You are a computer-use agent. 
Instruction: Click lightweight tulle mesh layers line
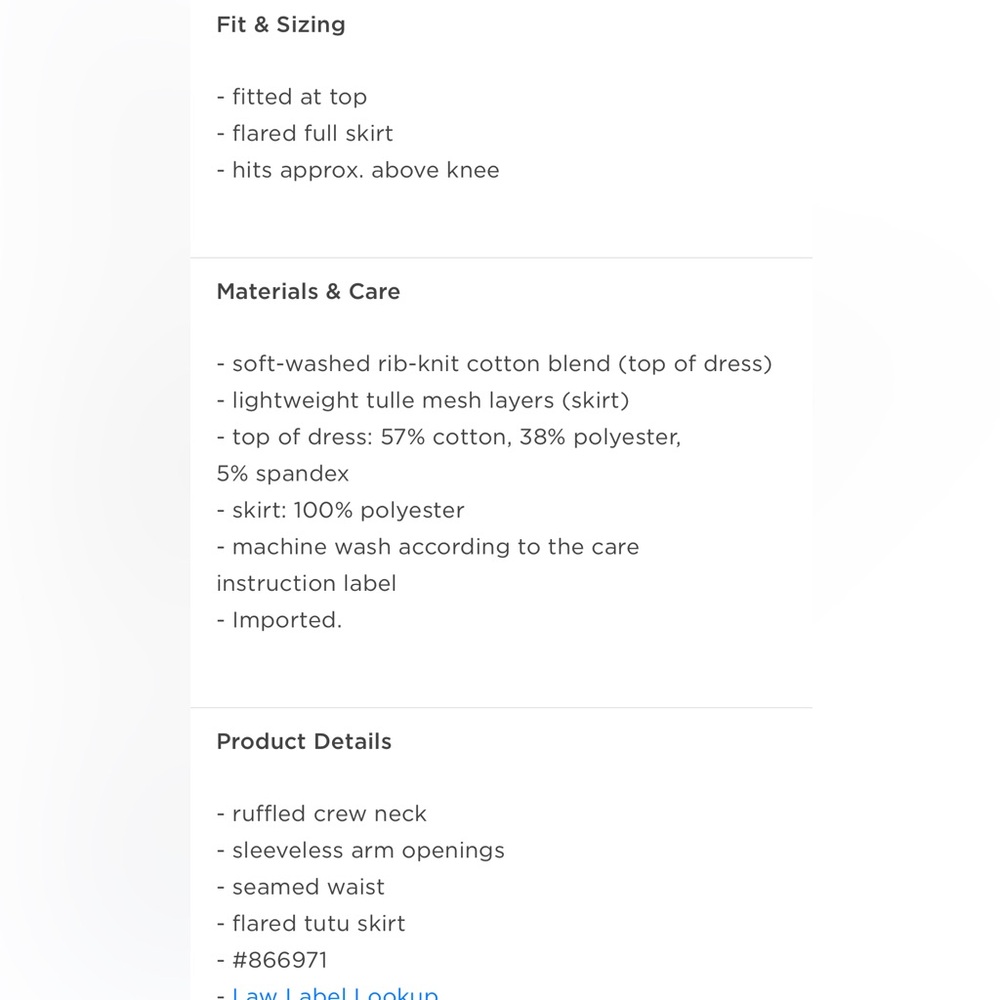coord(423,401)
